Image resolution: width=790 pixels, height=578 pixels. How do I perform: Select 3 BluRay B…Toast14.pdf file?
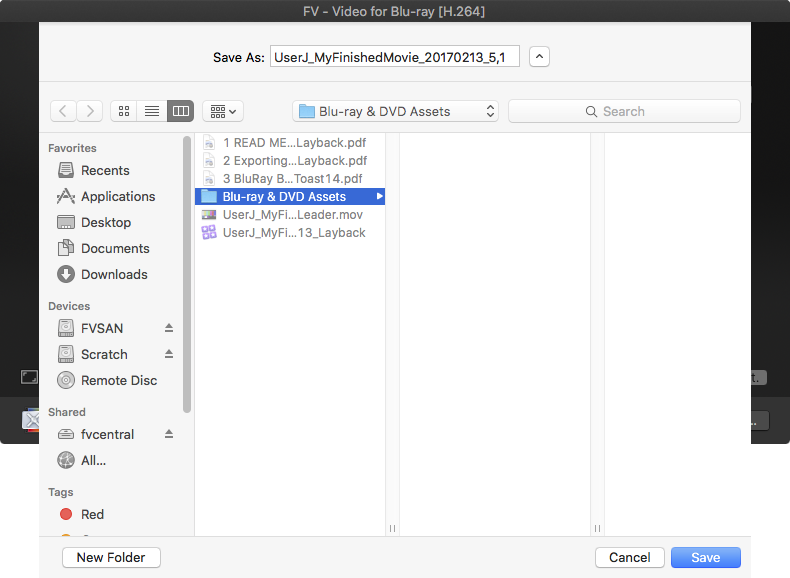point(290,179)
